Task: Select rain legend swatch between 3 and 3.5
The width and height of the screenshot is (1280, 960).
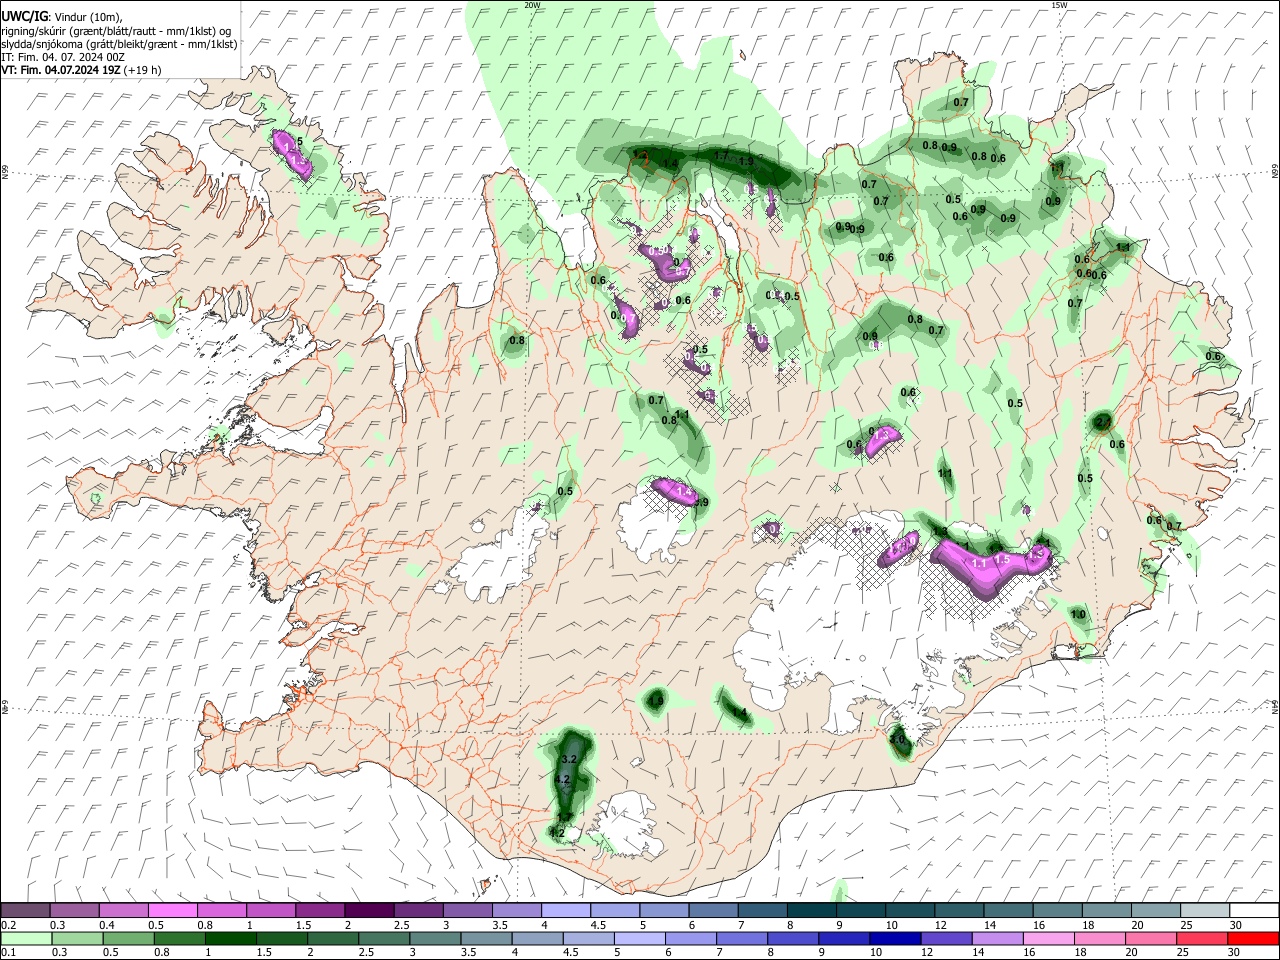Action: [434, 938]
